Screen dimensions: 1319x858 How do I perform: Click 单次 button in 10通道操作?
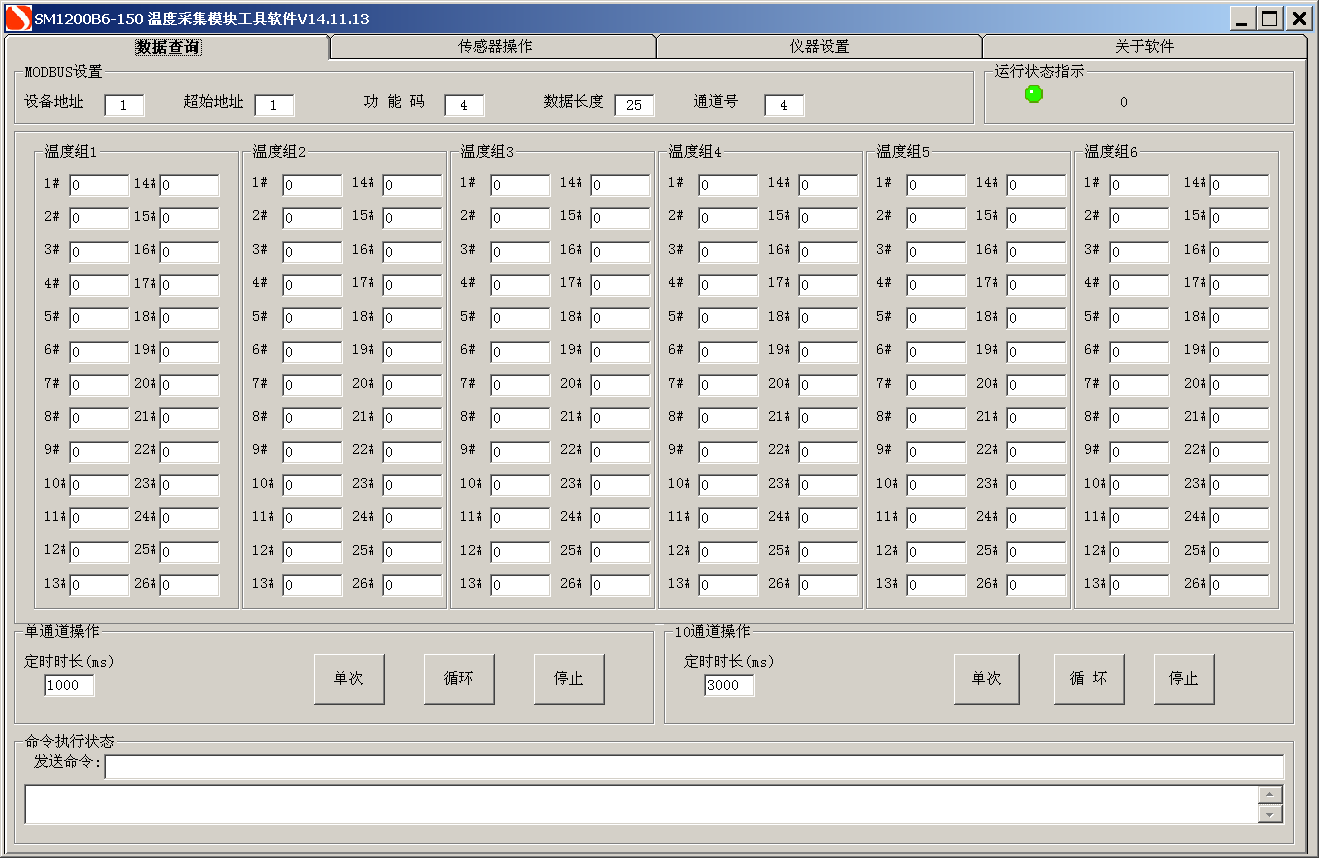pyautogui.click(x=986, y=679)
